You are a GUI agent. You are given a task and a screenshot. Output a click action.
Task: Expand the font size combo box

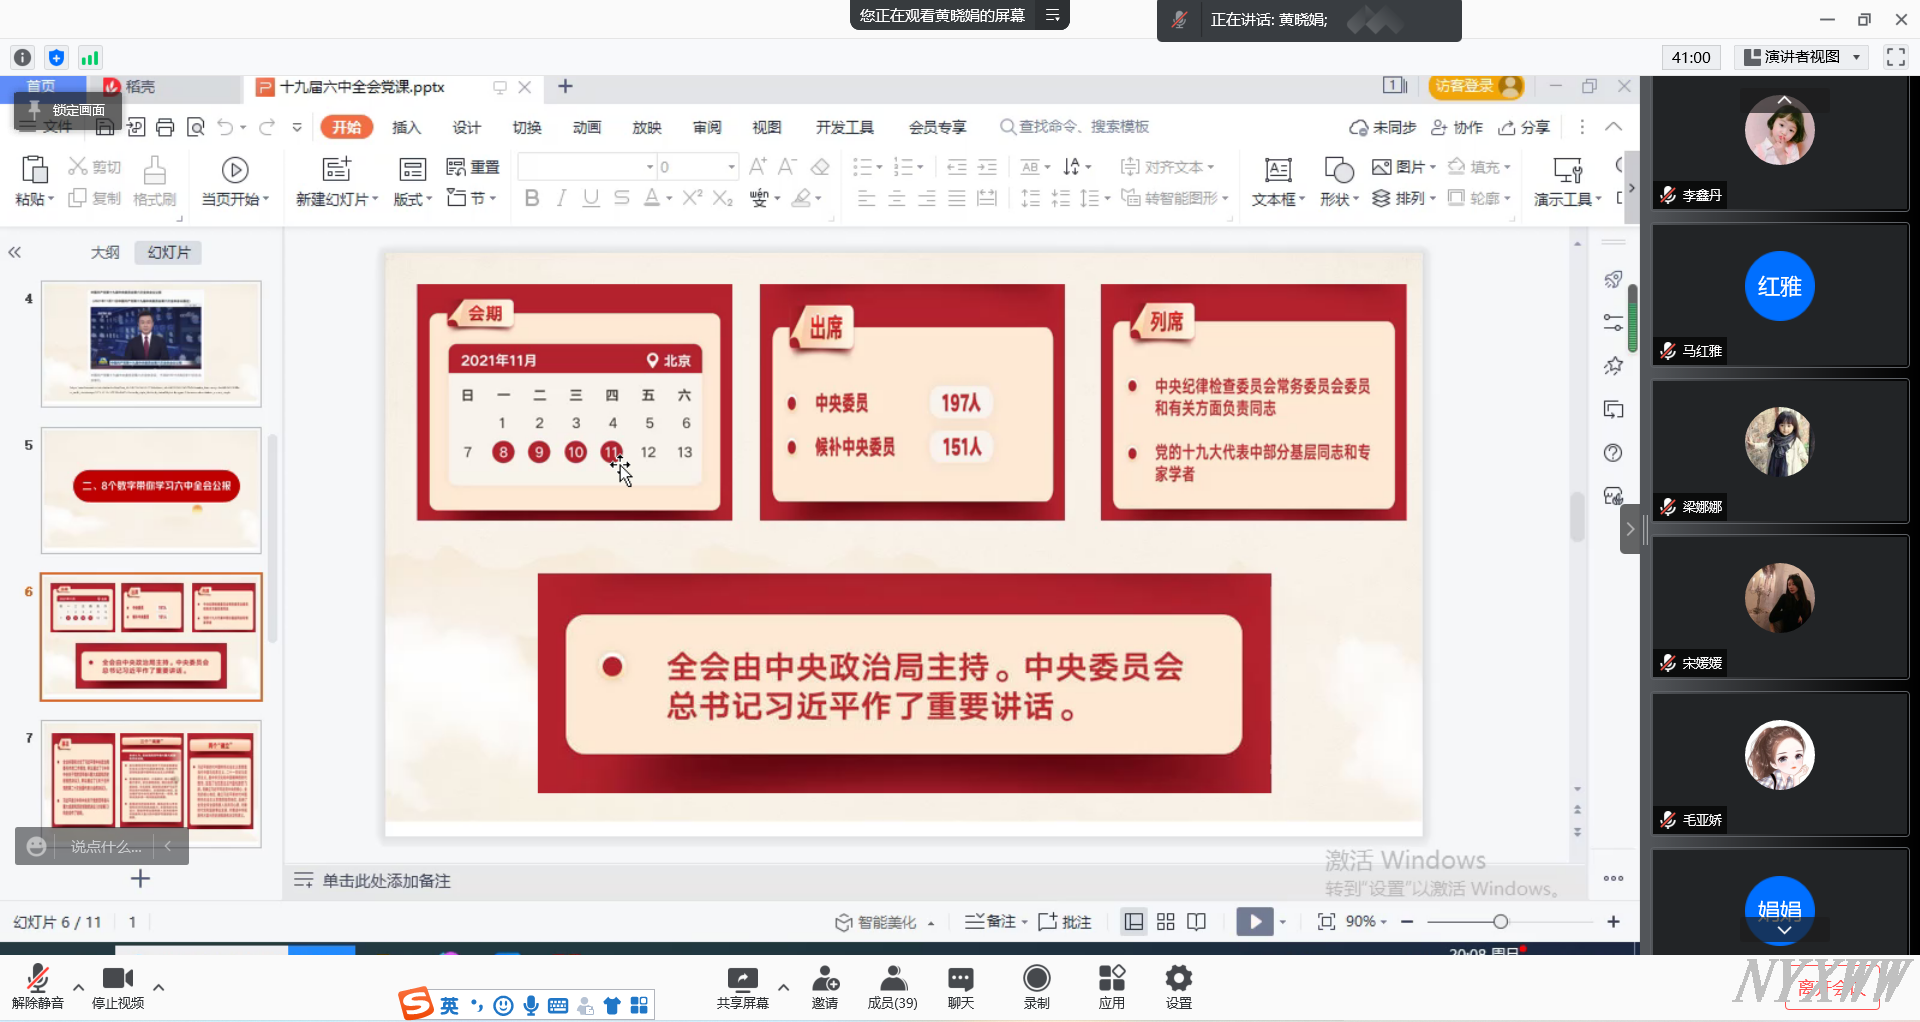coord(731,167)
